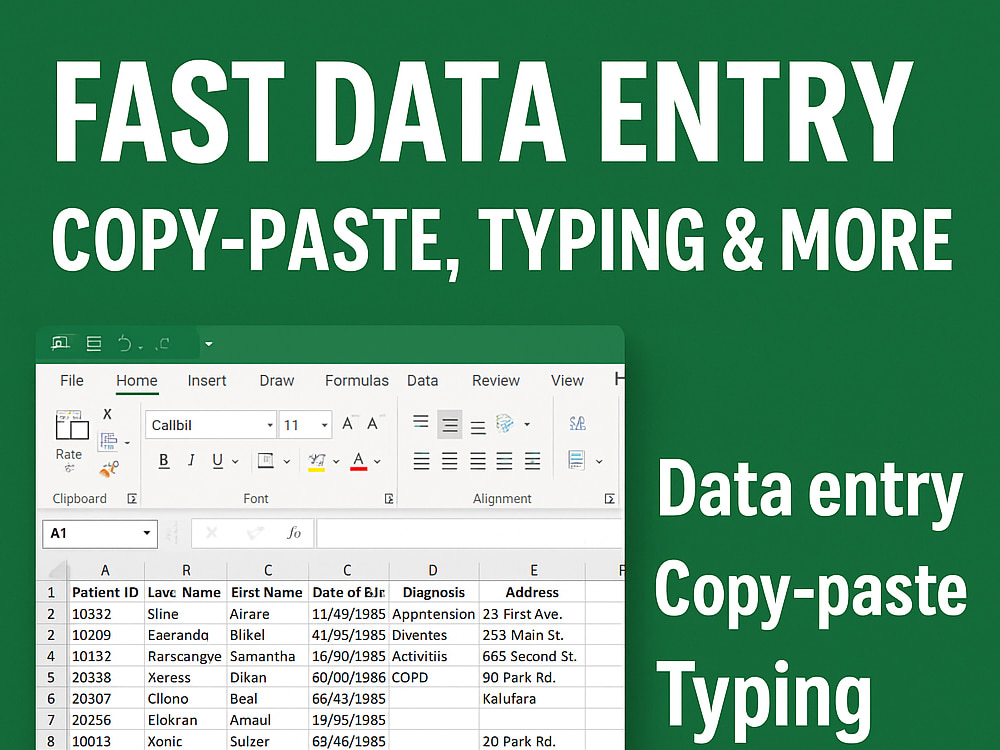Click the formula bar Enter checkmark icon
This screenshot has height=750, width=1000.
[256, 533]
